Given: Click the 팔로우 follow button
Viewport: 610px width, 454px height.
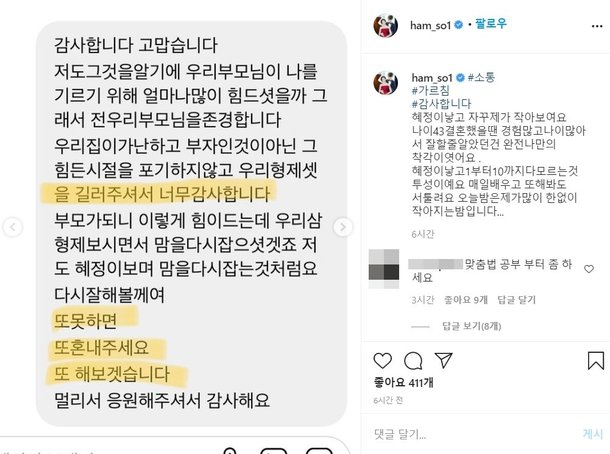Looking at the screenshot, I should tap(491, 24).
